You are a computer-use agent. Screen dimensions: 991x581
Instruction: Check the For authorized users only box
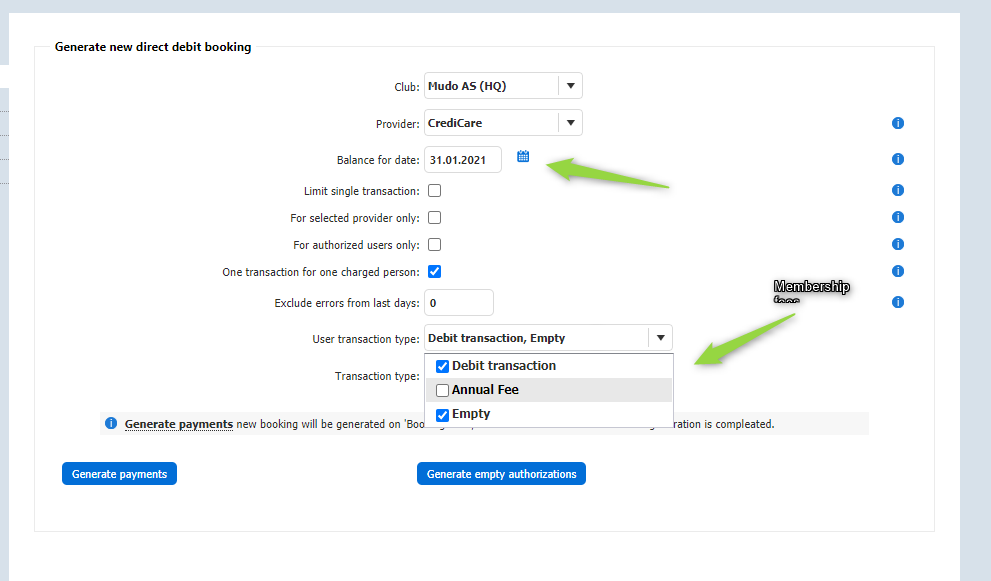(x=435, y=244)
